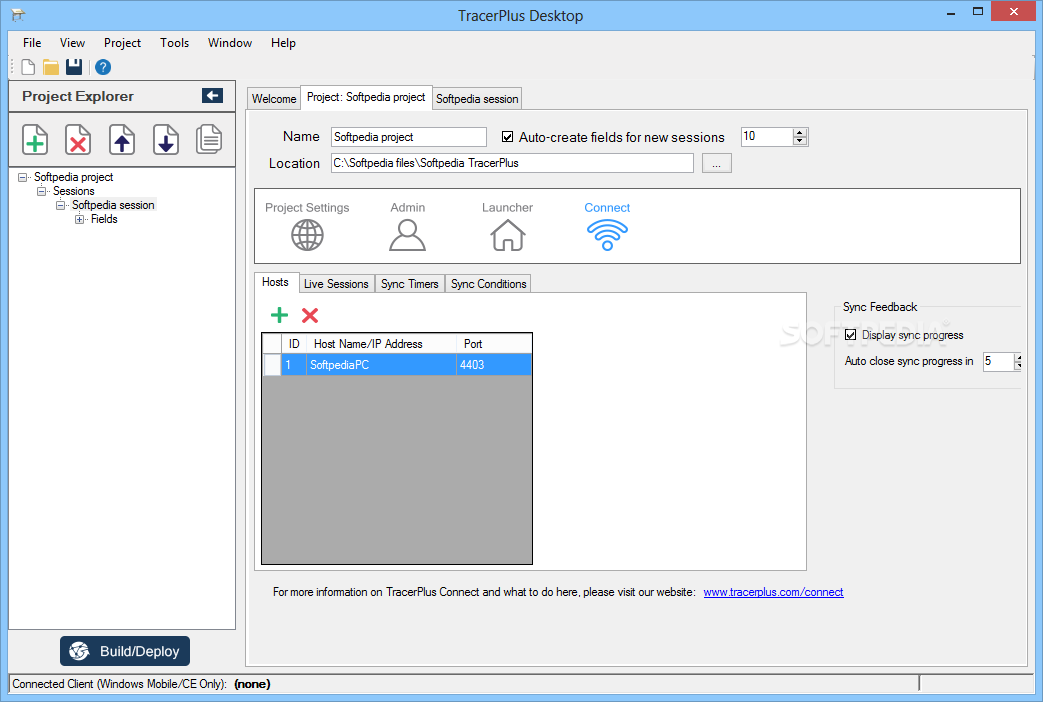Click the New file toolbar icon
The width and height of the screenshot is (1043, 702).
[x=28, y=67]
